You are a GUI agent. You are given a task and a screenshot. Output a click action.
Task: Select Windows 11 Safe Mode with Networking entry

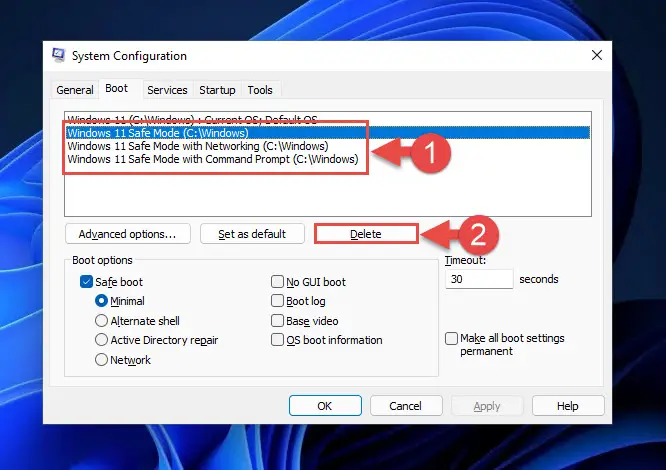point(328,146)
